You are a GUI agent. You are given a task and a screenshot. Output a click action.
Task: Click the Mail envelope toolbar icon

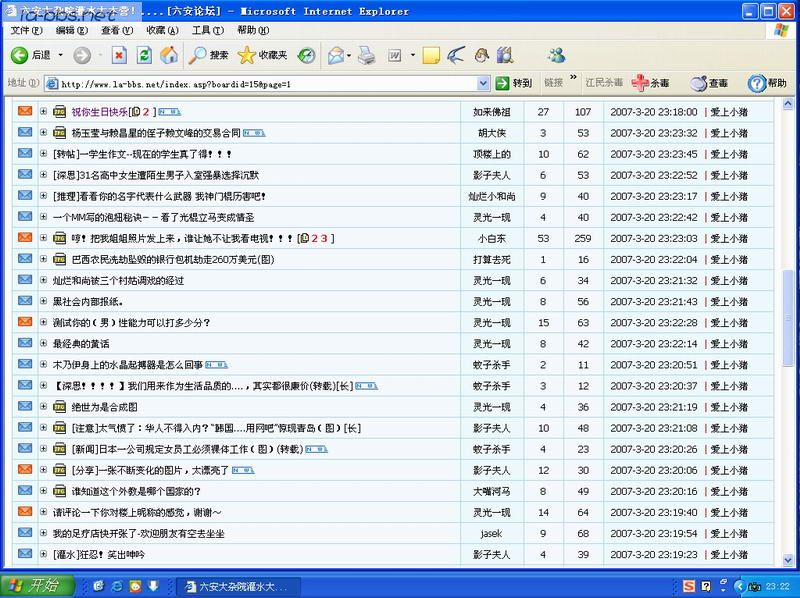336,55
